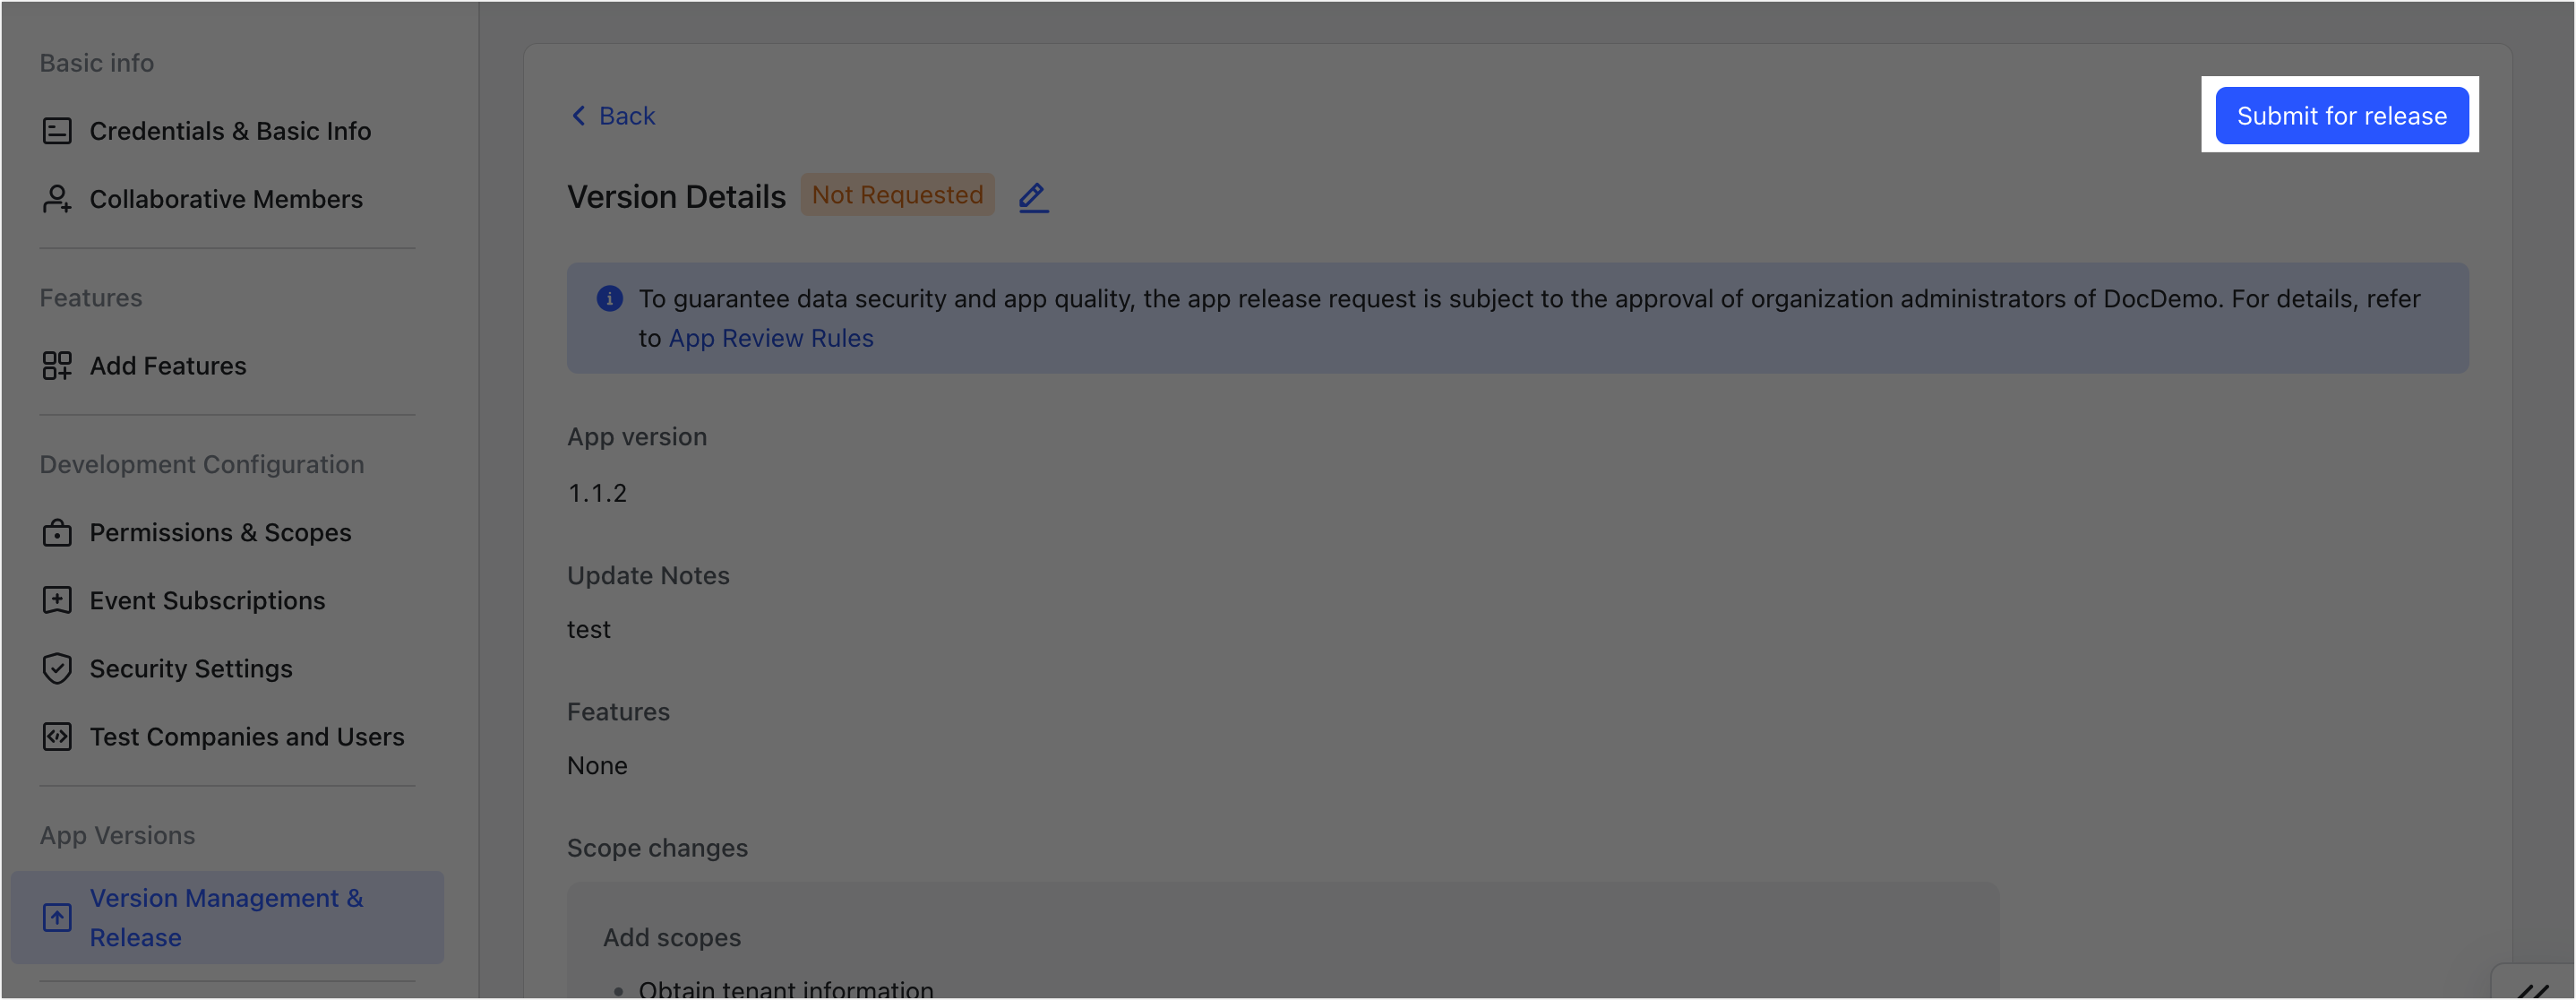This screenshot has width=2576, height=1000.
Task: Edit version details with pencil icon
Action: (x=1033, y=197)
